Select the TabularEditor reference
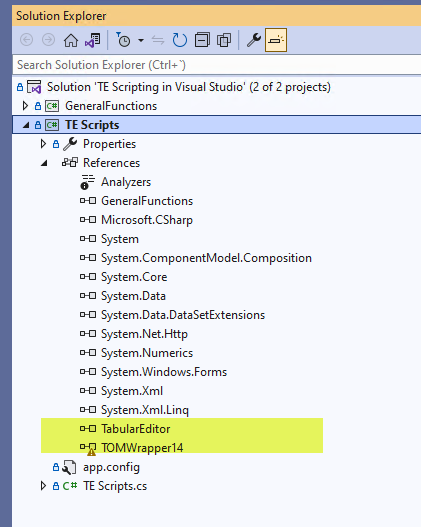 (135, 429)
